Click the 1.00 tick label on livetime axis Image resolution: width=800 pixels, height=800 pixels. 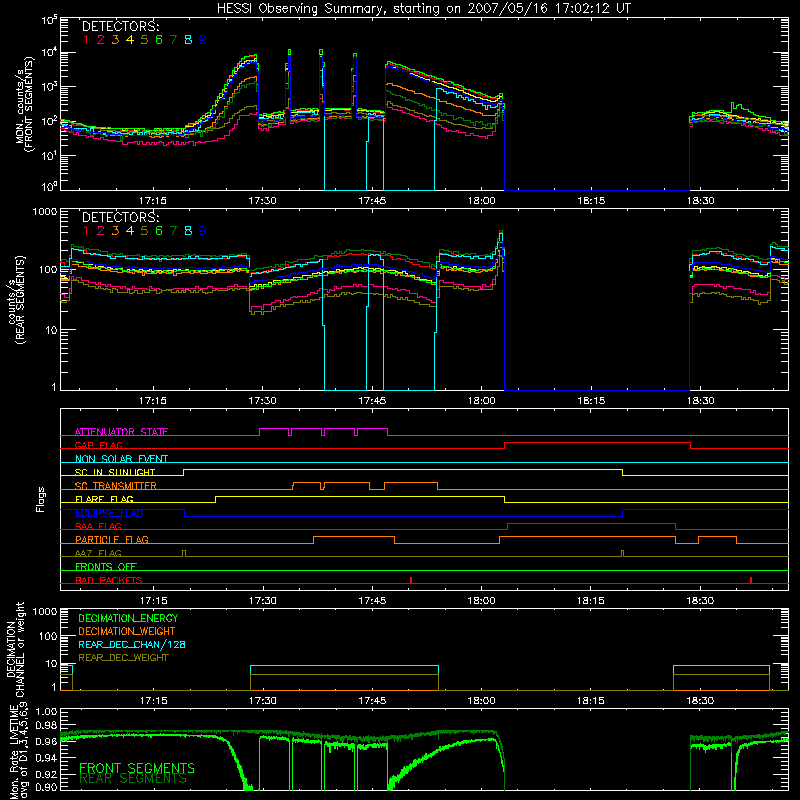pyautogui.click(x=46, y=712)
